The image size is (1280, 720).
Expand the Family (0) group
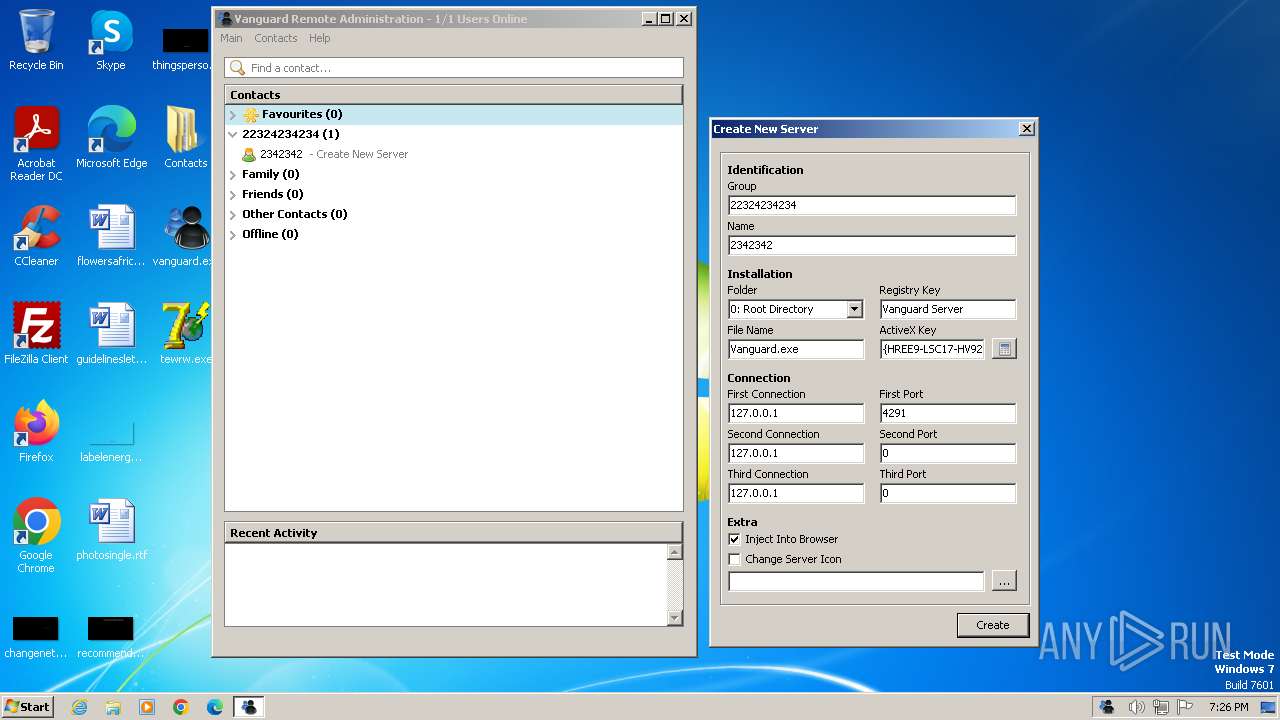(233, 175)
